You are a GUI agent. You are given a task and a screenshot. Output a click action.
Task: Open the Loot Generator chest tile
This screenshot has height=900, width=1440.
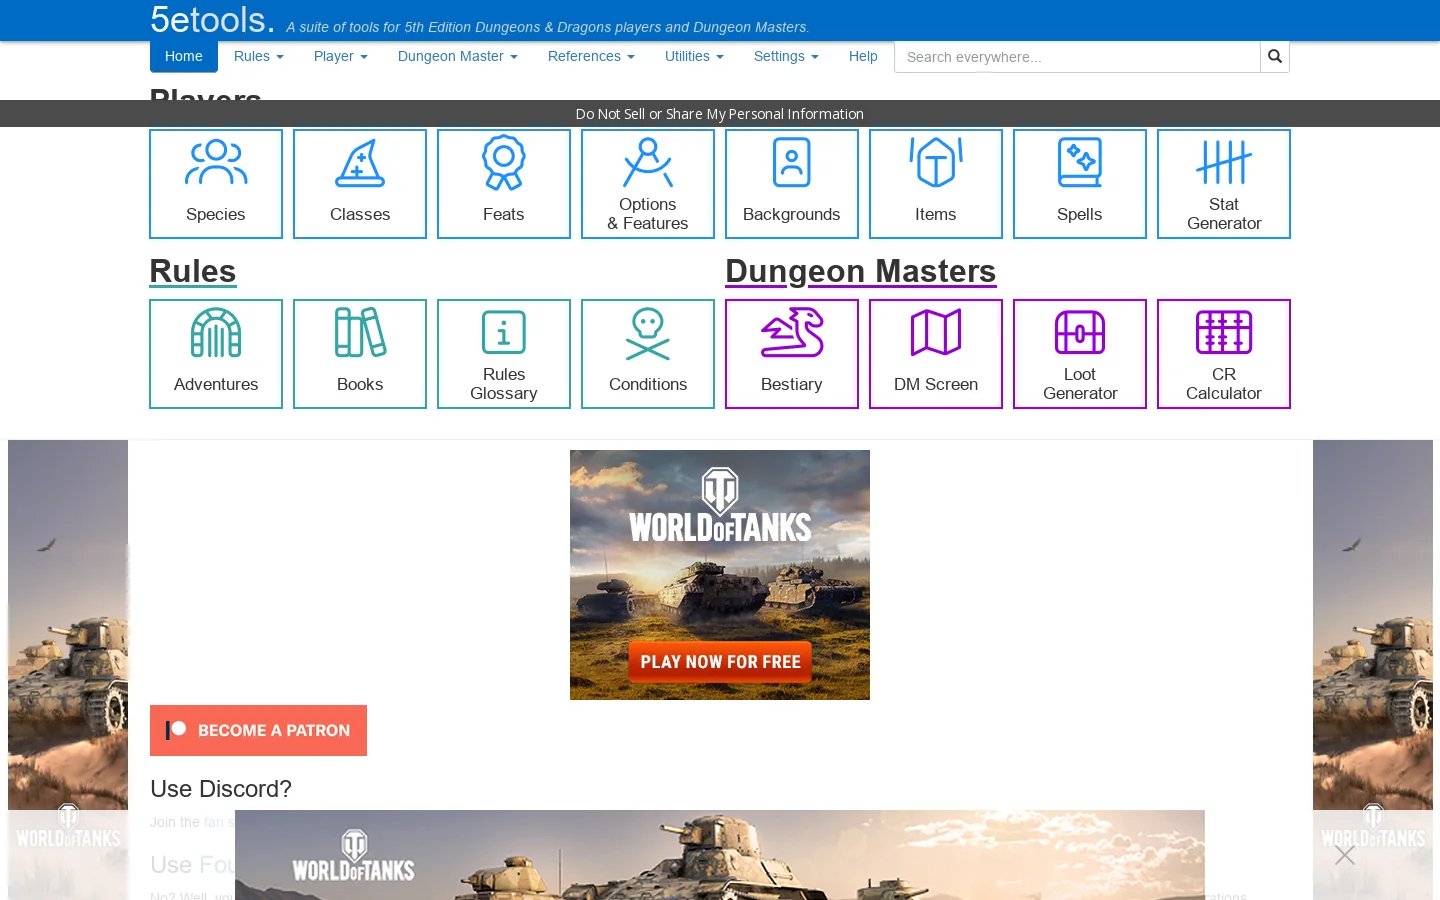coord(1080,354)
